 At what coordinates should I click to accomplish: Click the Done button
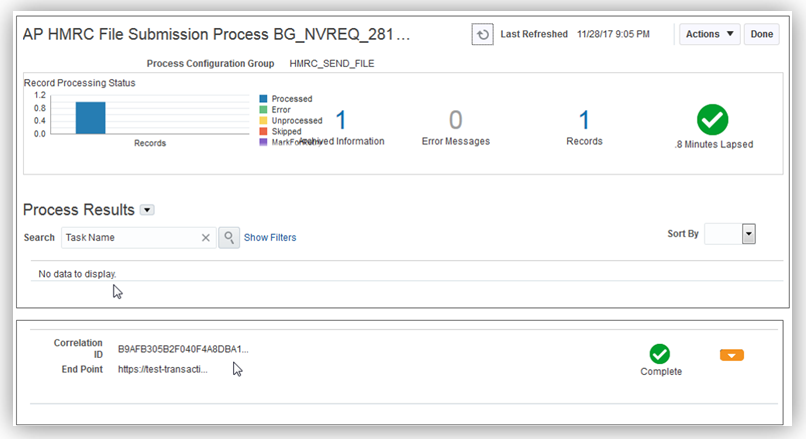click(x=761, y=34)
